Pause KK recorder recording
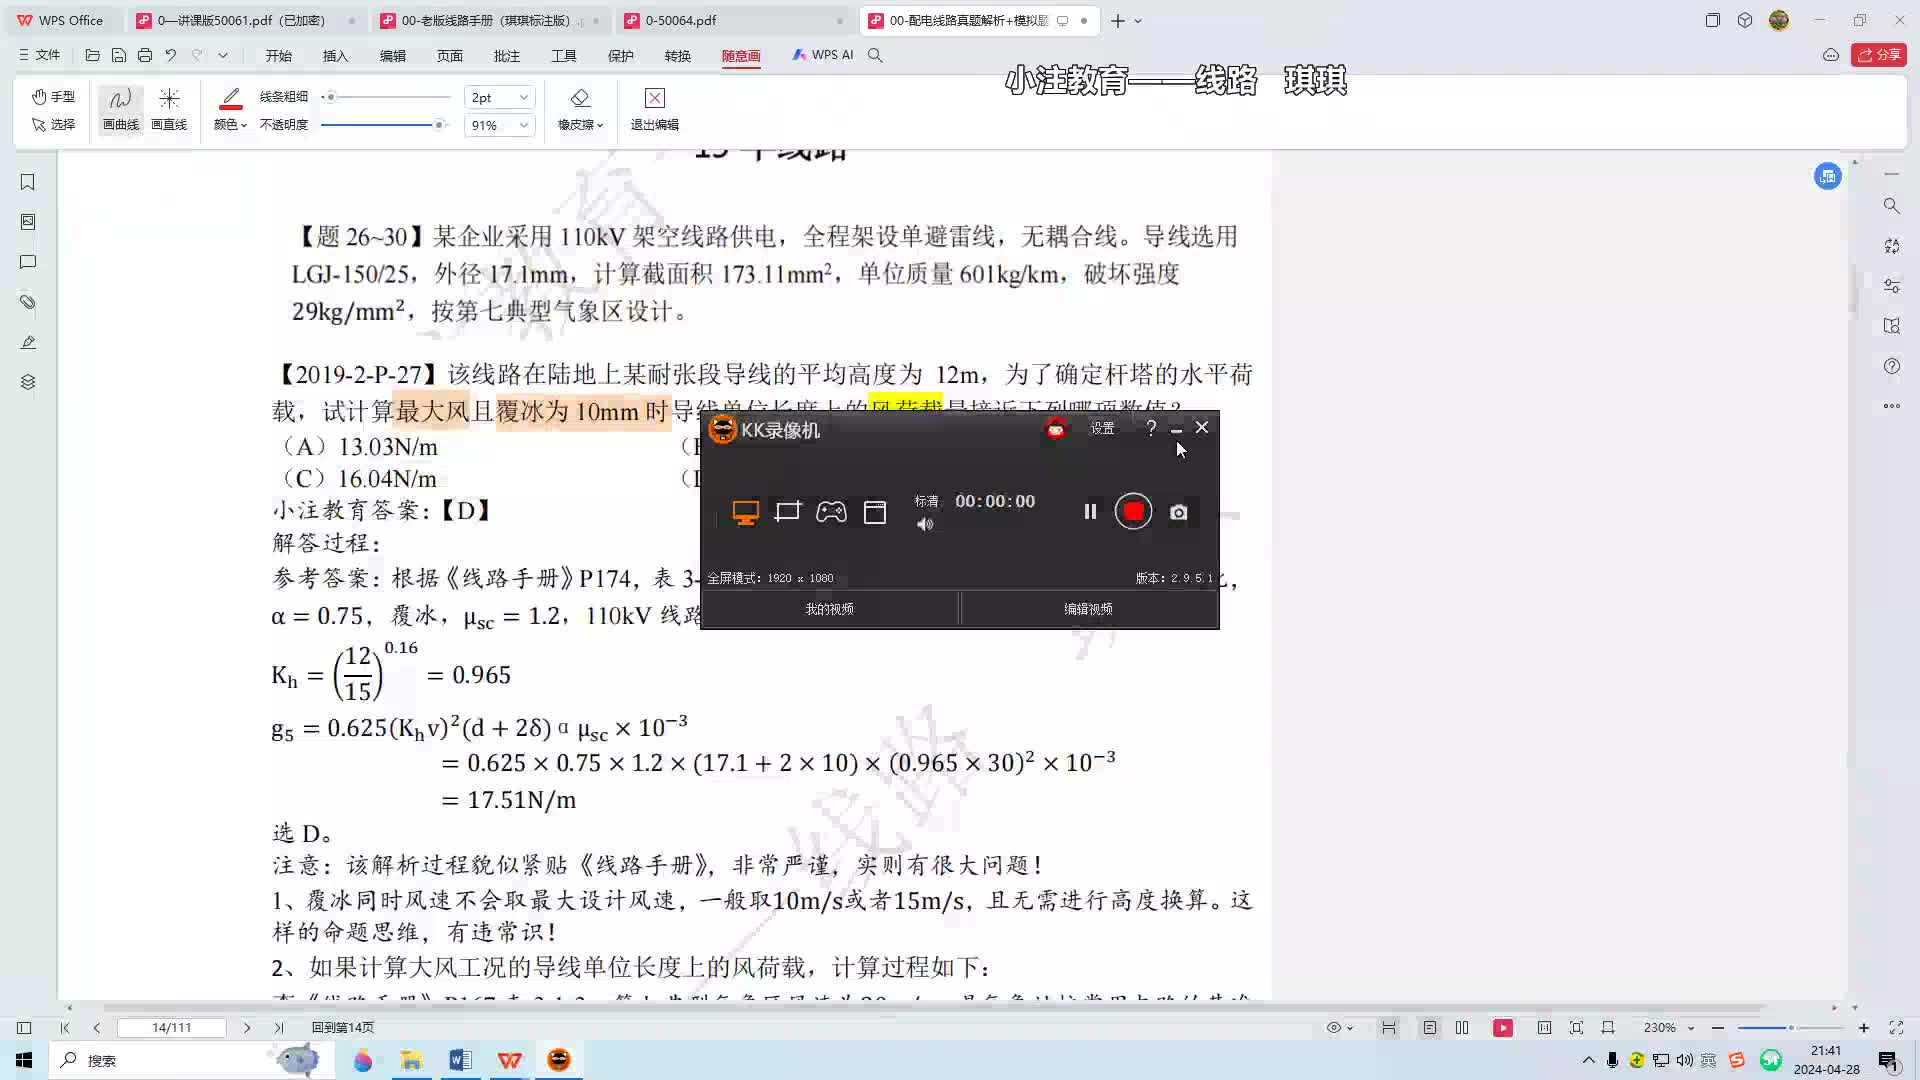1920x1080 pixels. pos(1090,512)
